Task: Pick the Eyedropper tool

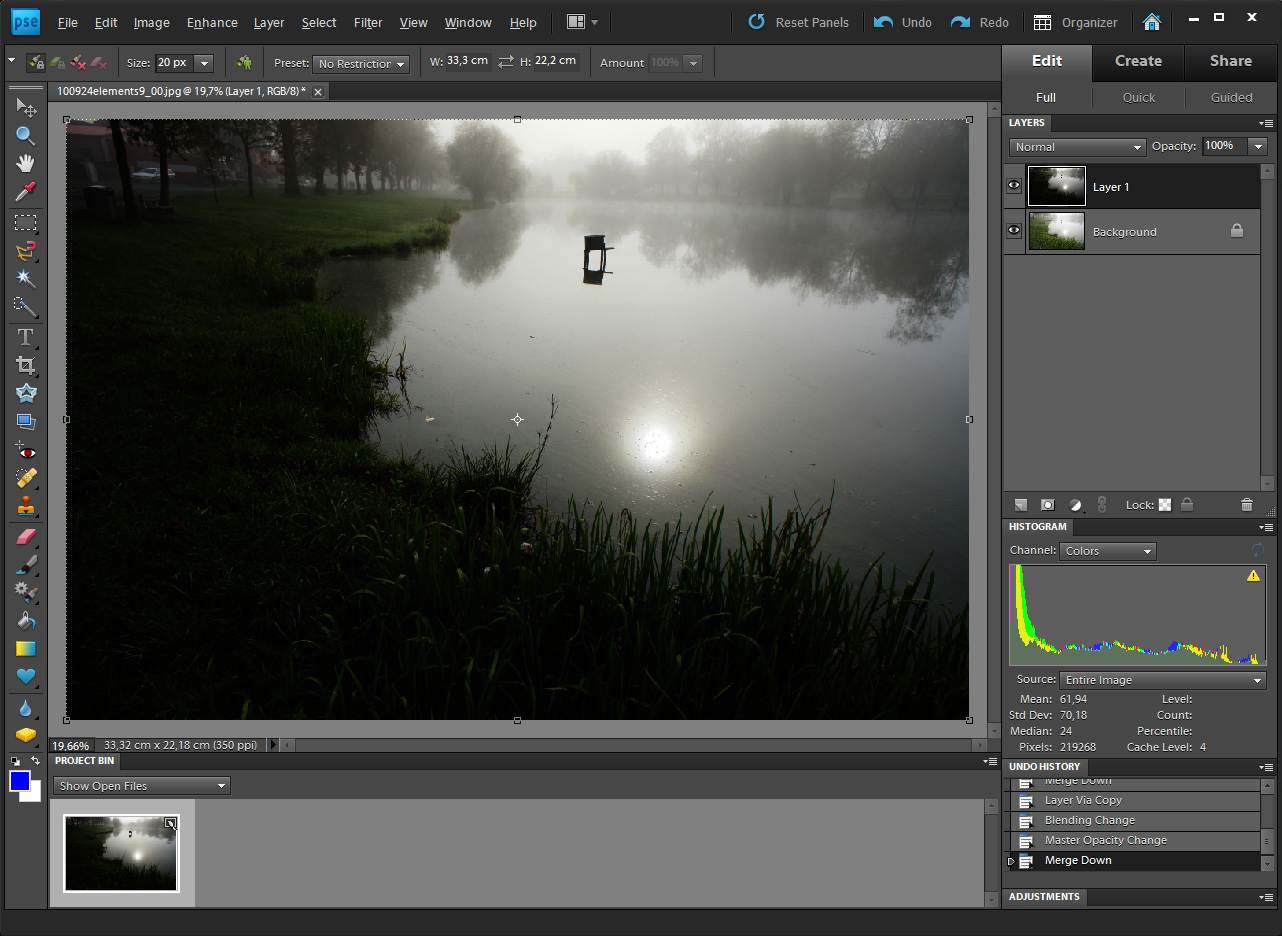Action: coord(26,191)
